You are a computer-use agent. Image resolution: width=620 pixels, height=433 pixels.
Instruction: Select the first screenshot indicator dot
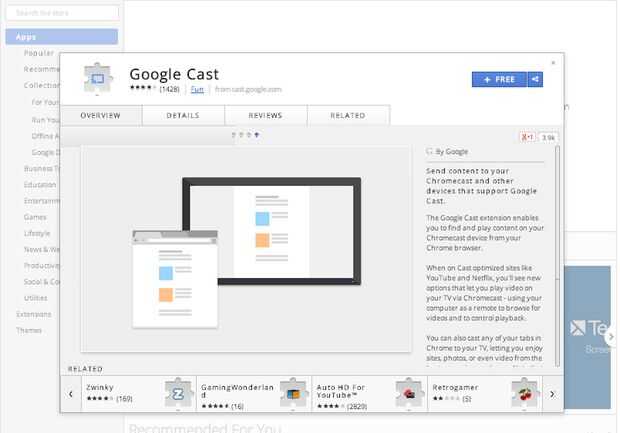234,135
